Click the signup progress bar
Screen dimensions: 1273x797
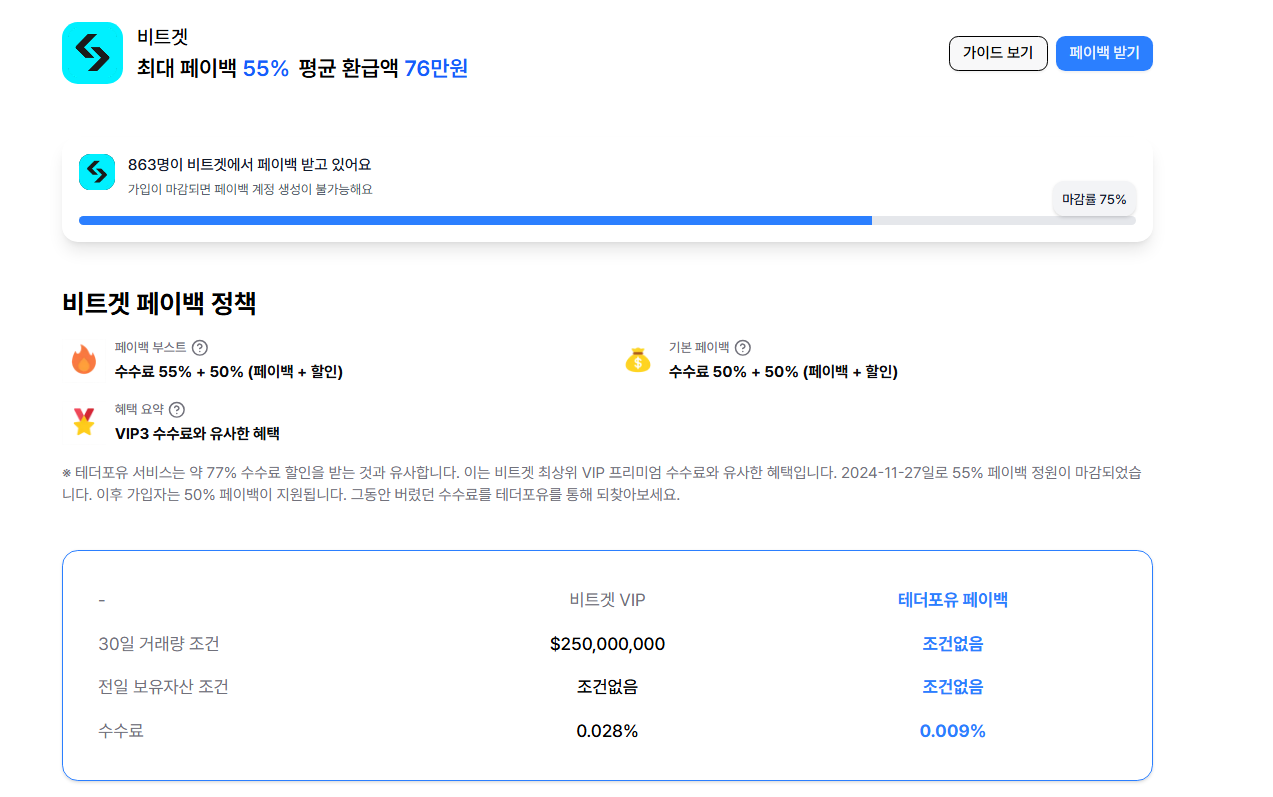(607, 220)
